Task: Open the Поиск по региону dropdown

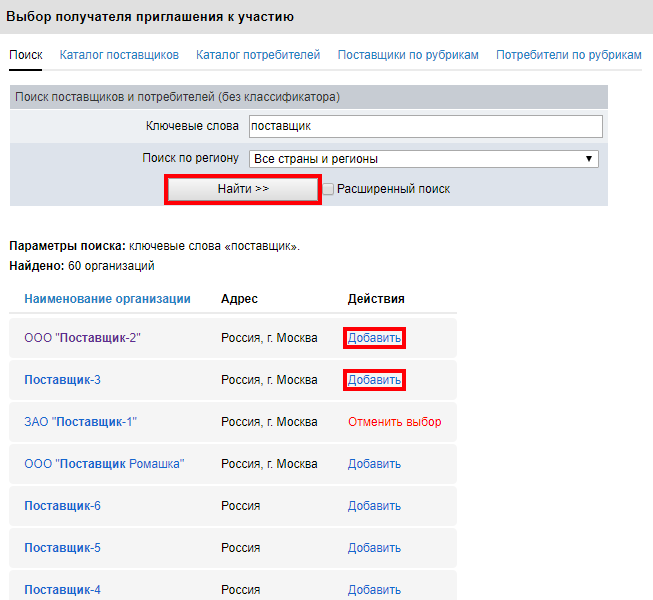Action: [x=423, y=158]
